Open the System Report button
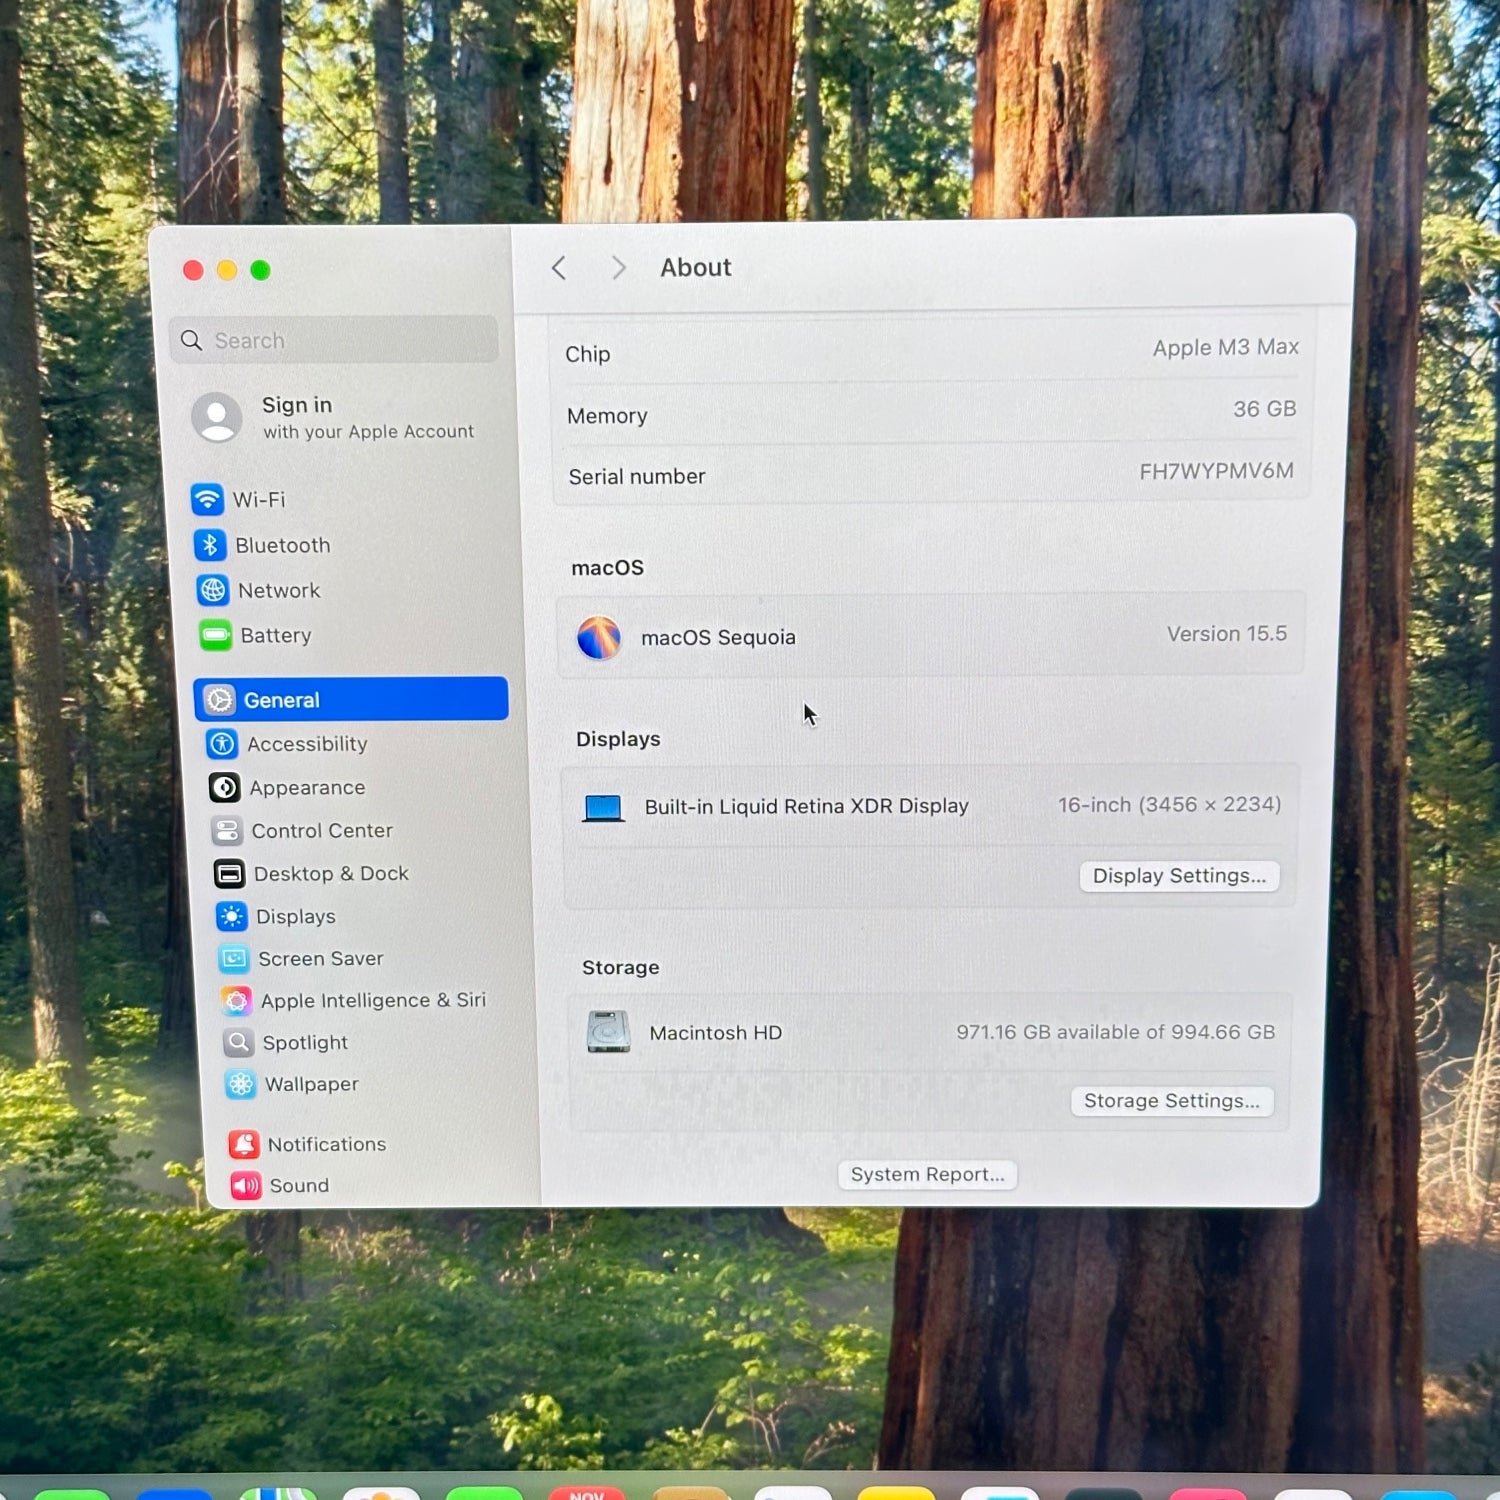1500x1500 pixels. coord(927,1175)
